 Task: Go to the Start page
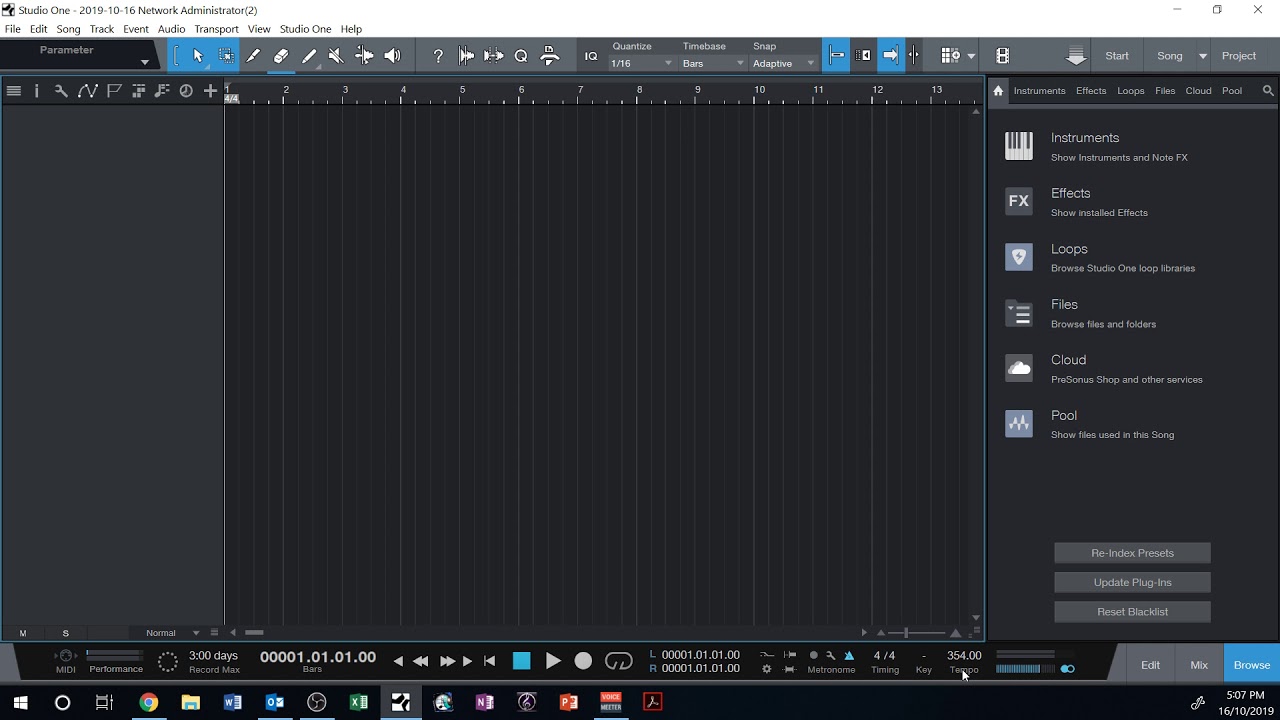[x=1117, y=56]
